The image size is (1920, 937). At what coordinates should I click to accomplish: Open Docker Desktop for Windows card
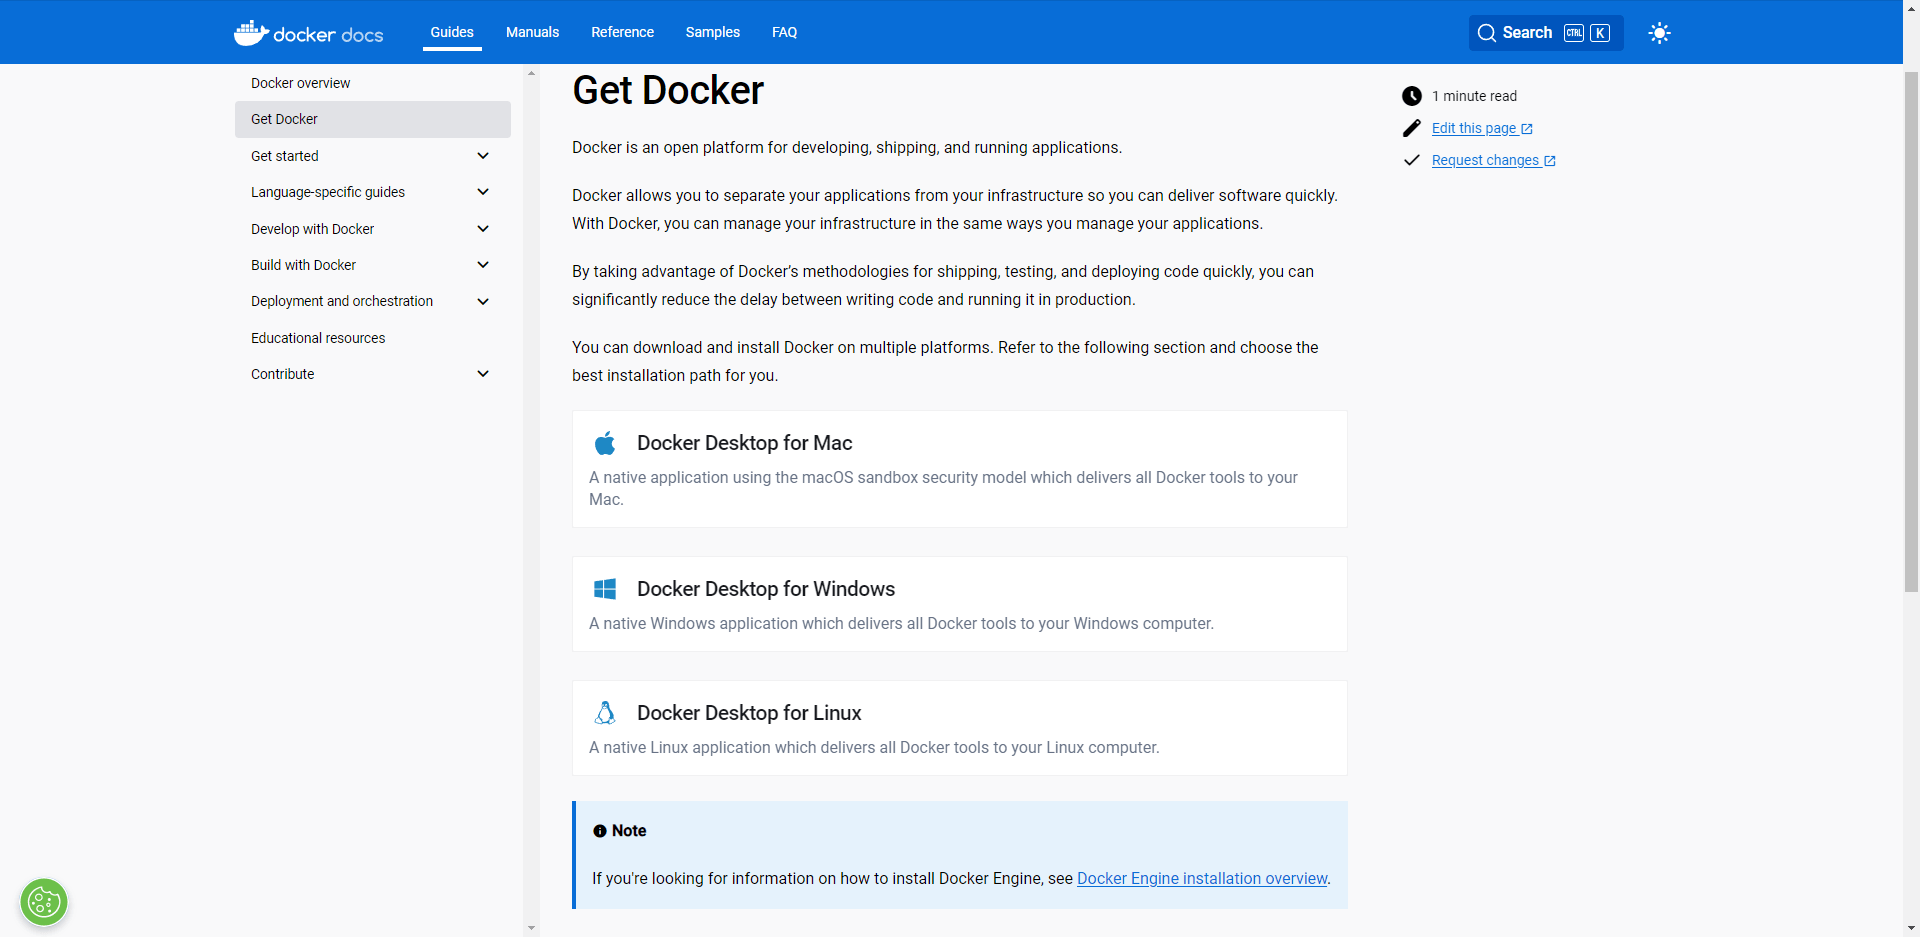(x=960, y=604)
